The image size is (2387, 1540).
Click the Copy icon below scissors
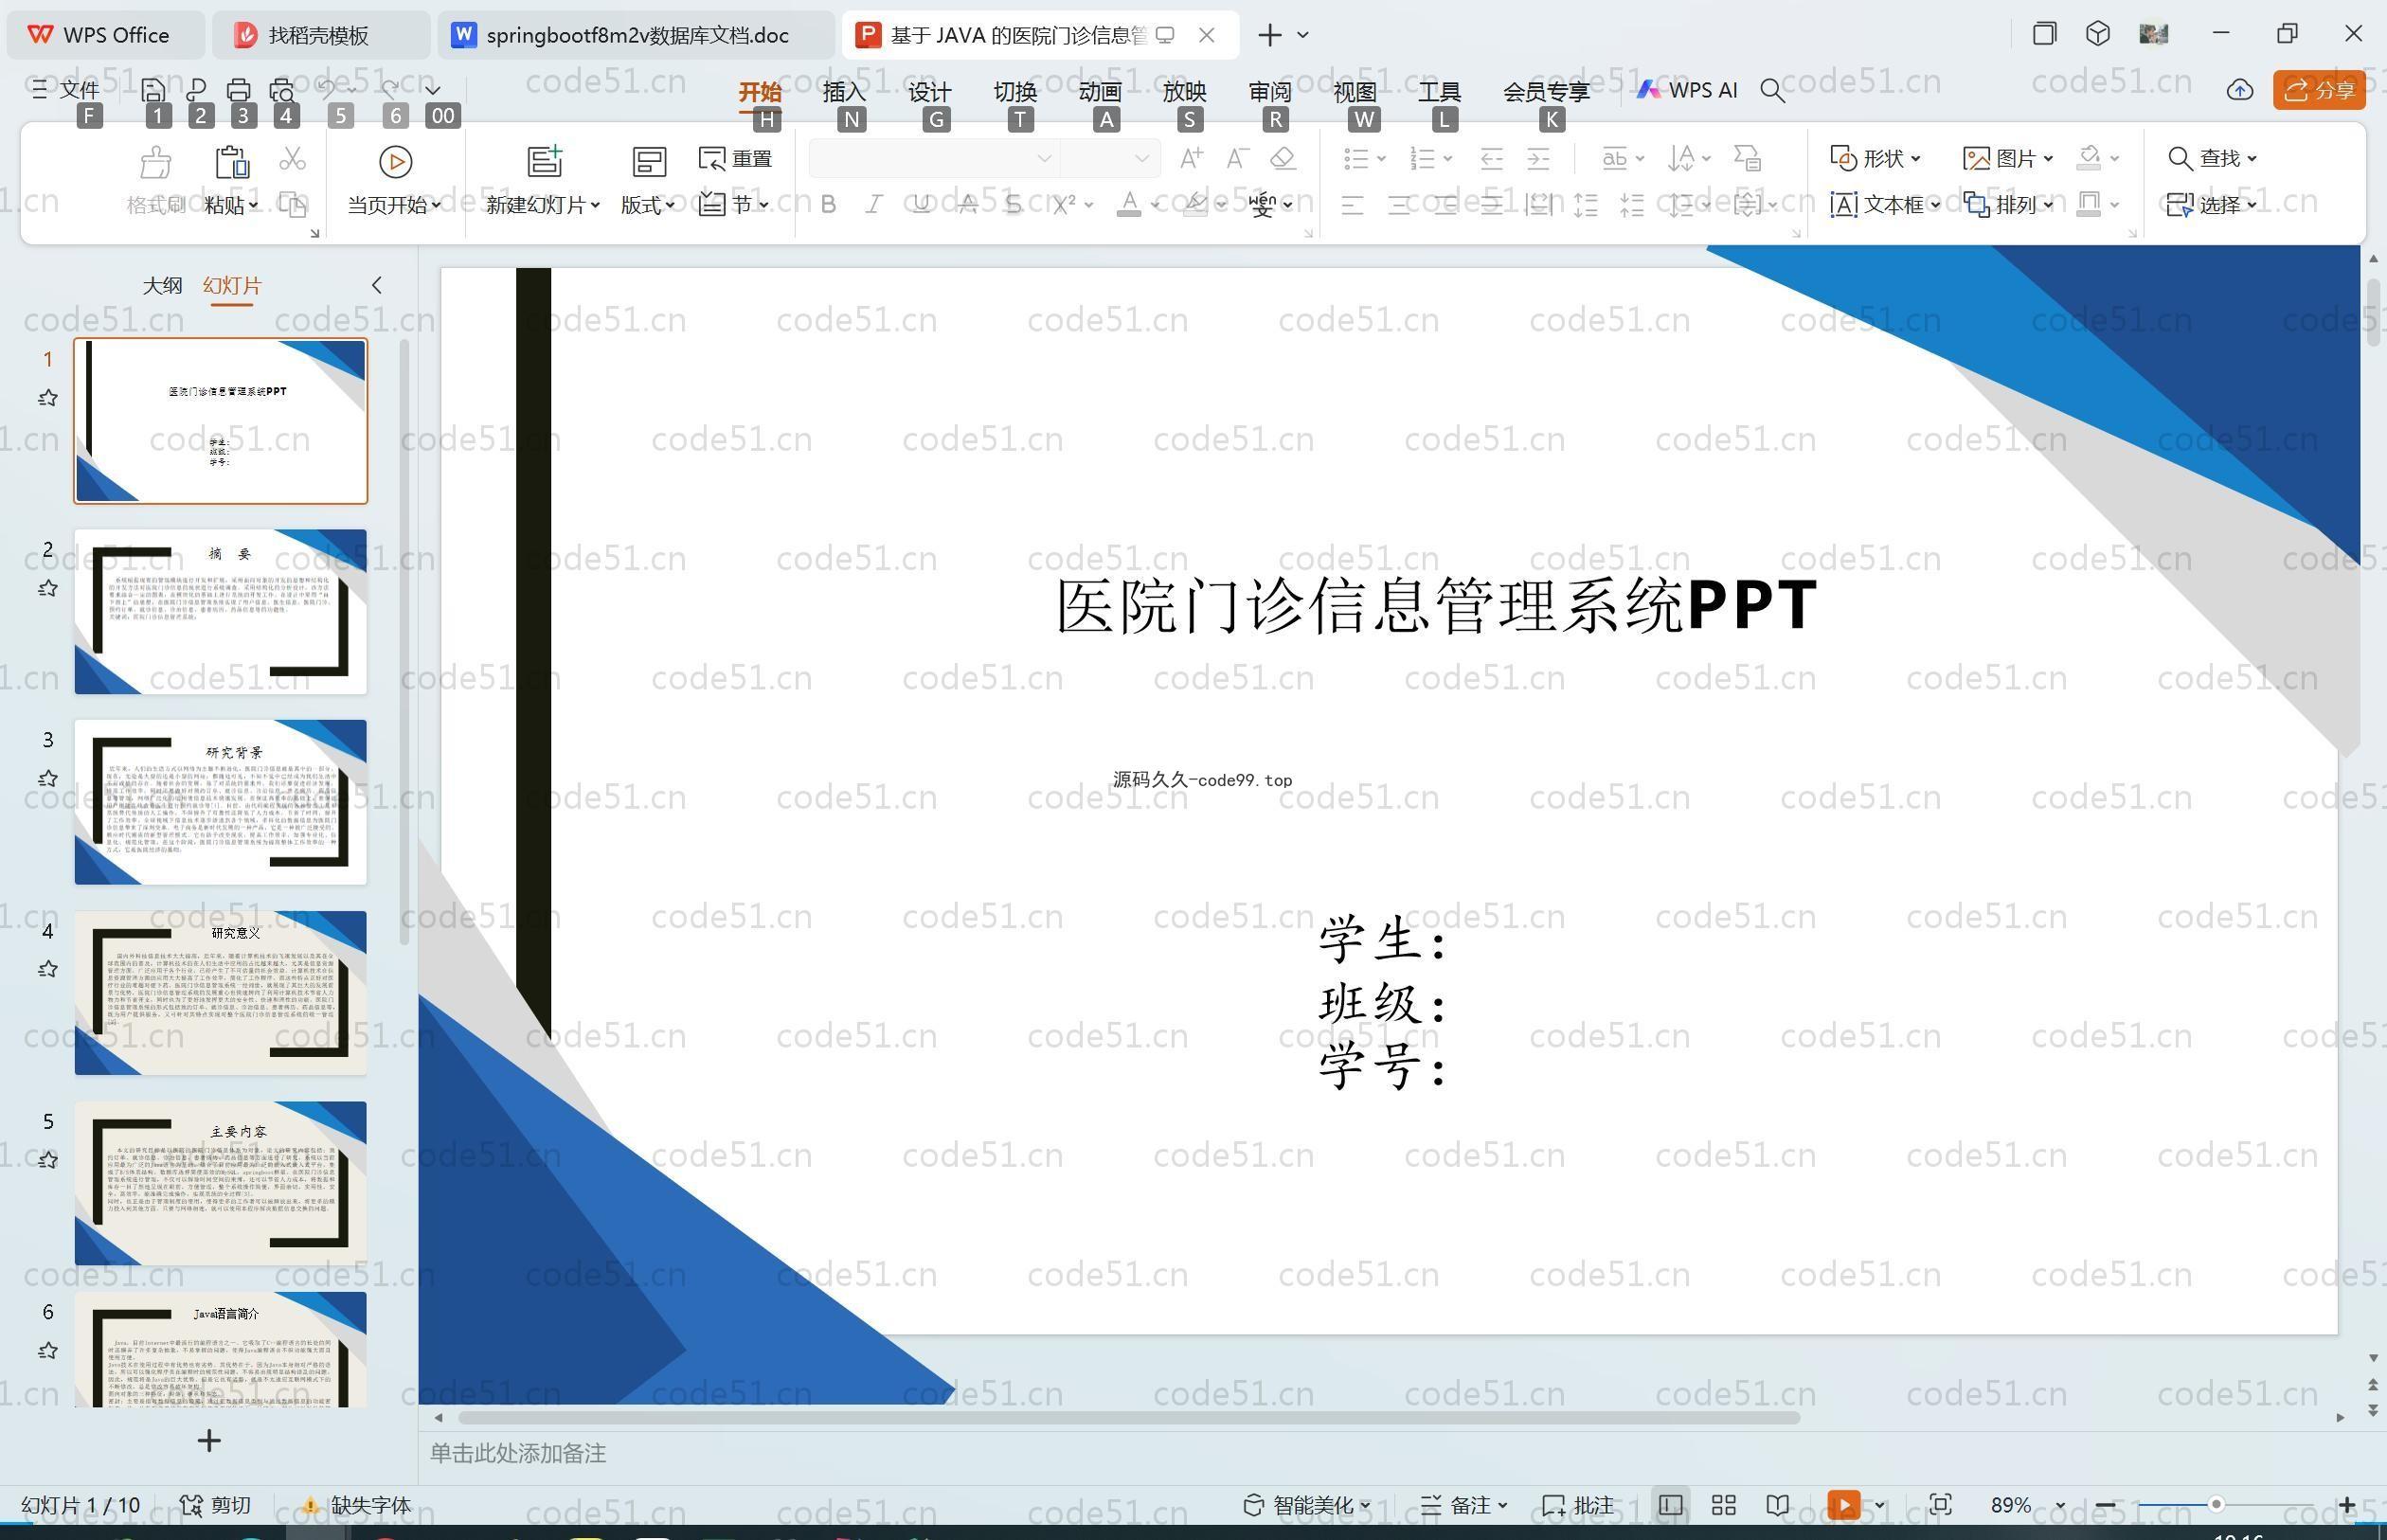pos(292,204)
